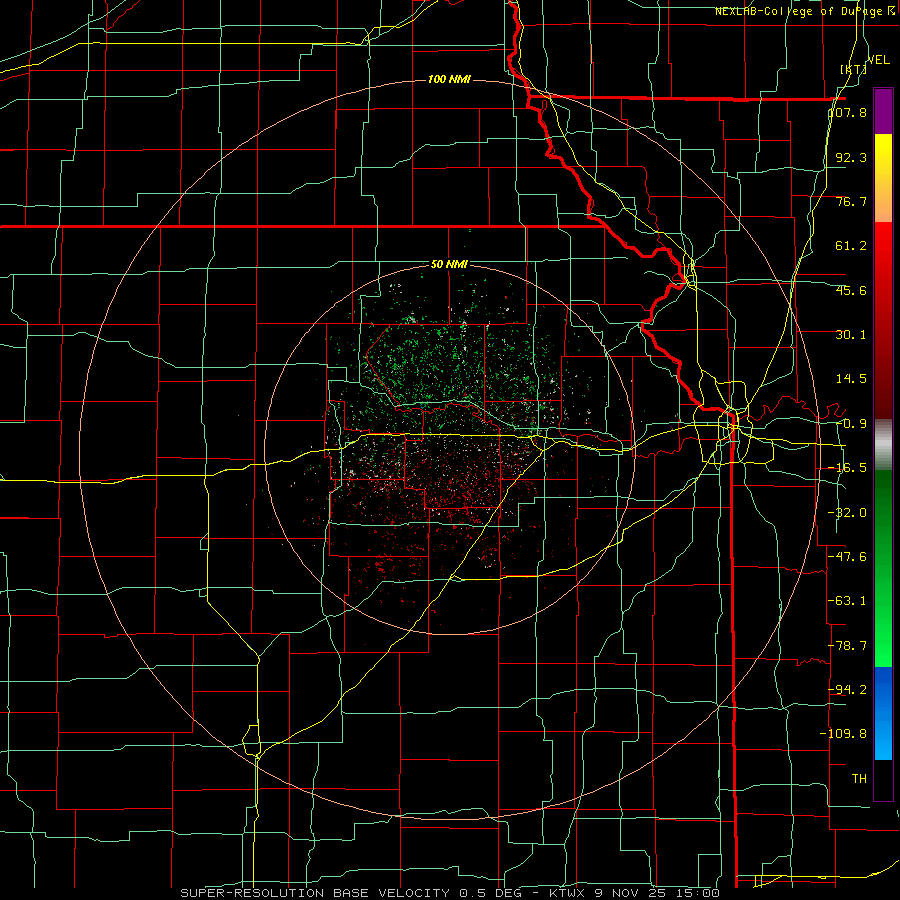Click the -78.7 value on velocity scale
Screen dimensions: 900x900
848,646
